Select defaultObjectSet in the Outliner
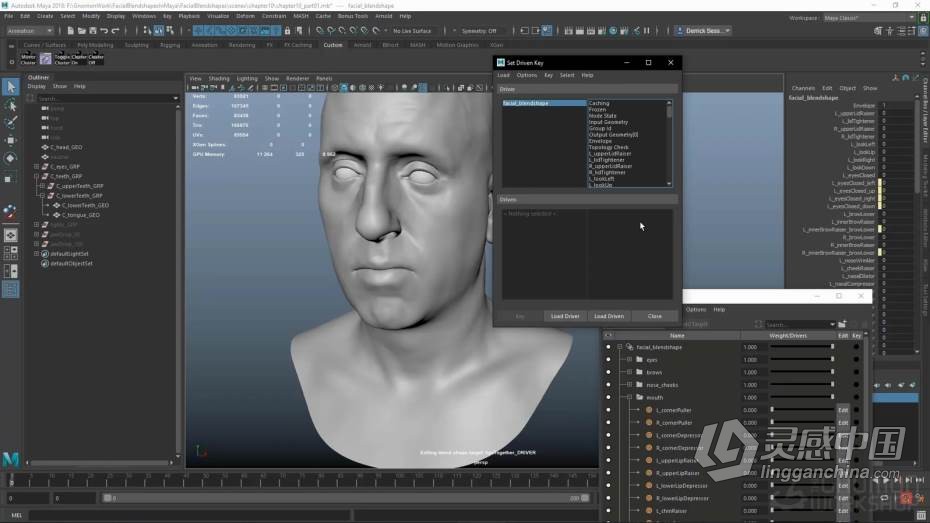The width and height of the screenshot is (930, 523). click(x=71, y=263)
